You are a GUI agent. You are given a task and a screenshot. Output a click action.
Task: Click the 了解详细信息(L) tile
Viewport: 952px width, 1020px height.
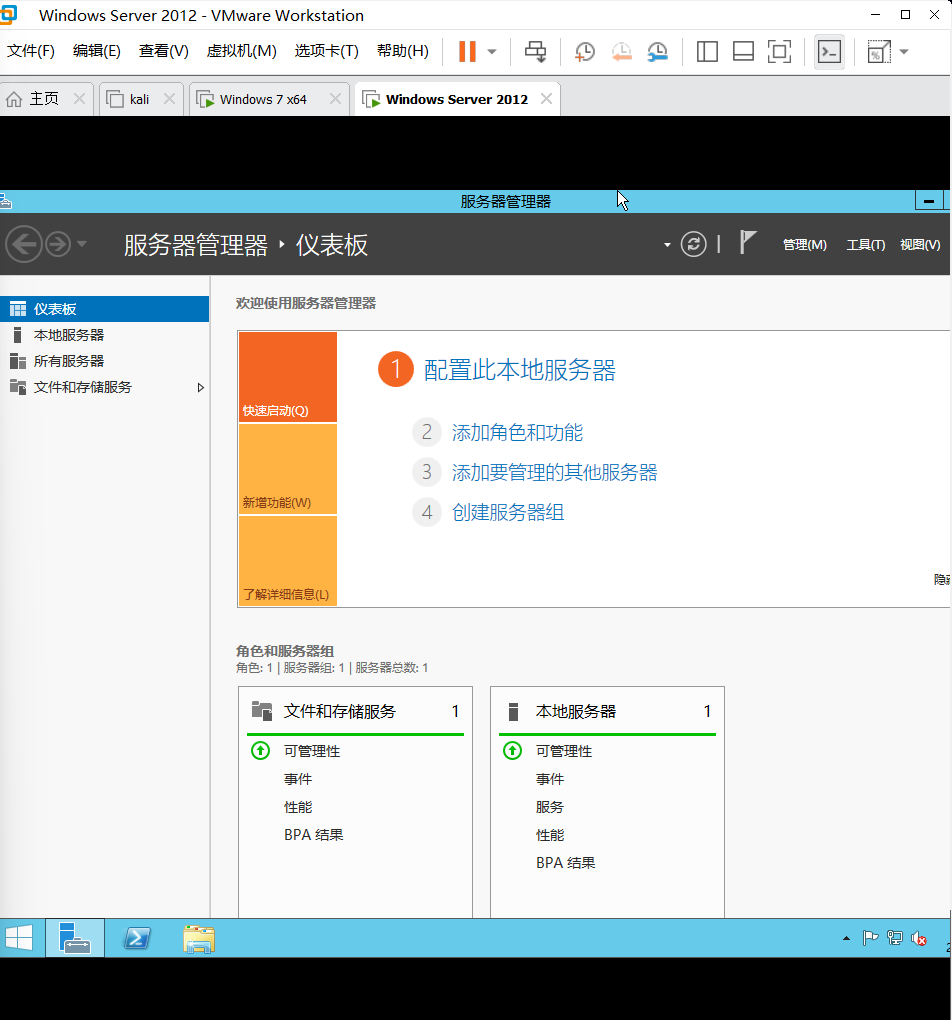pos(288,561)
